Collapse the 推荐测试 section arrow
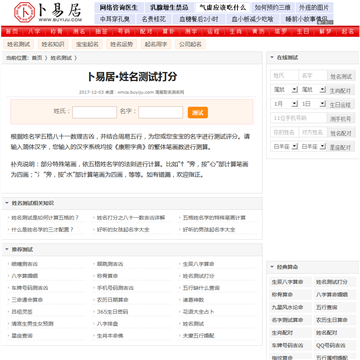Viewport: 360px width, 360px height. [x=7, y=249]
